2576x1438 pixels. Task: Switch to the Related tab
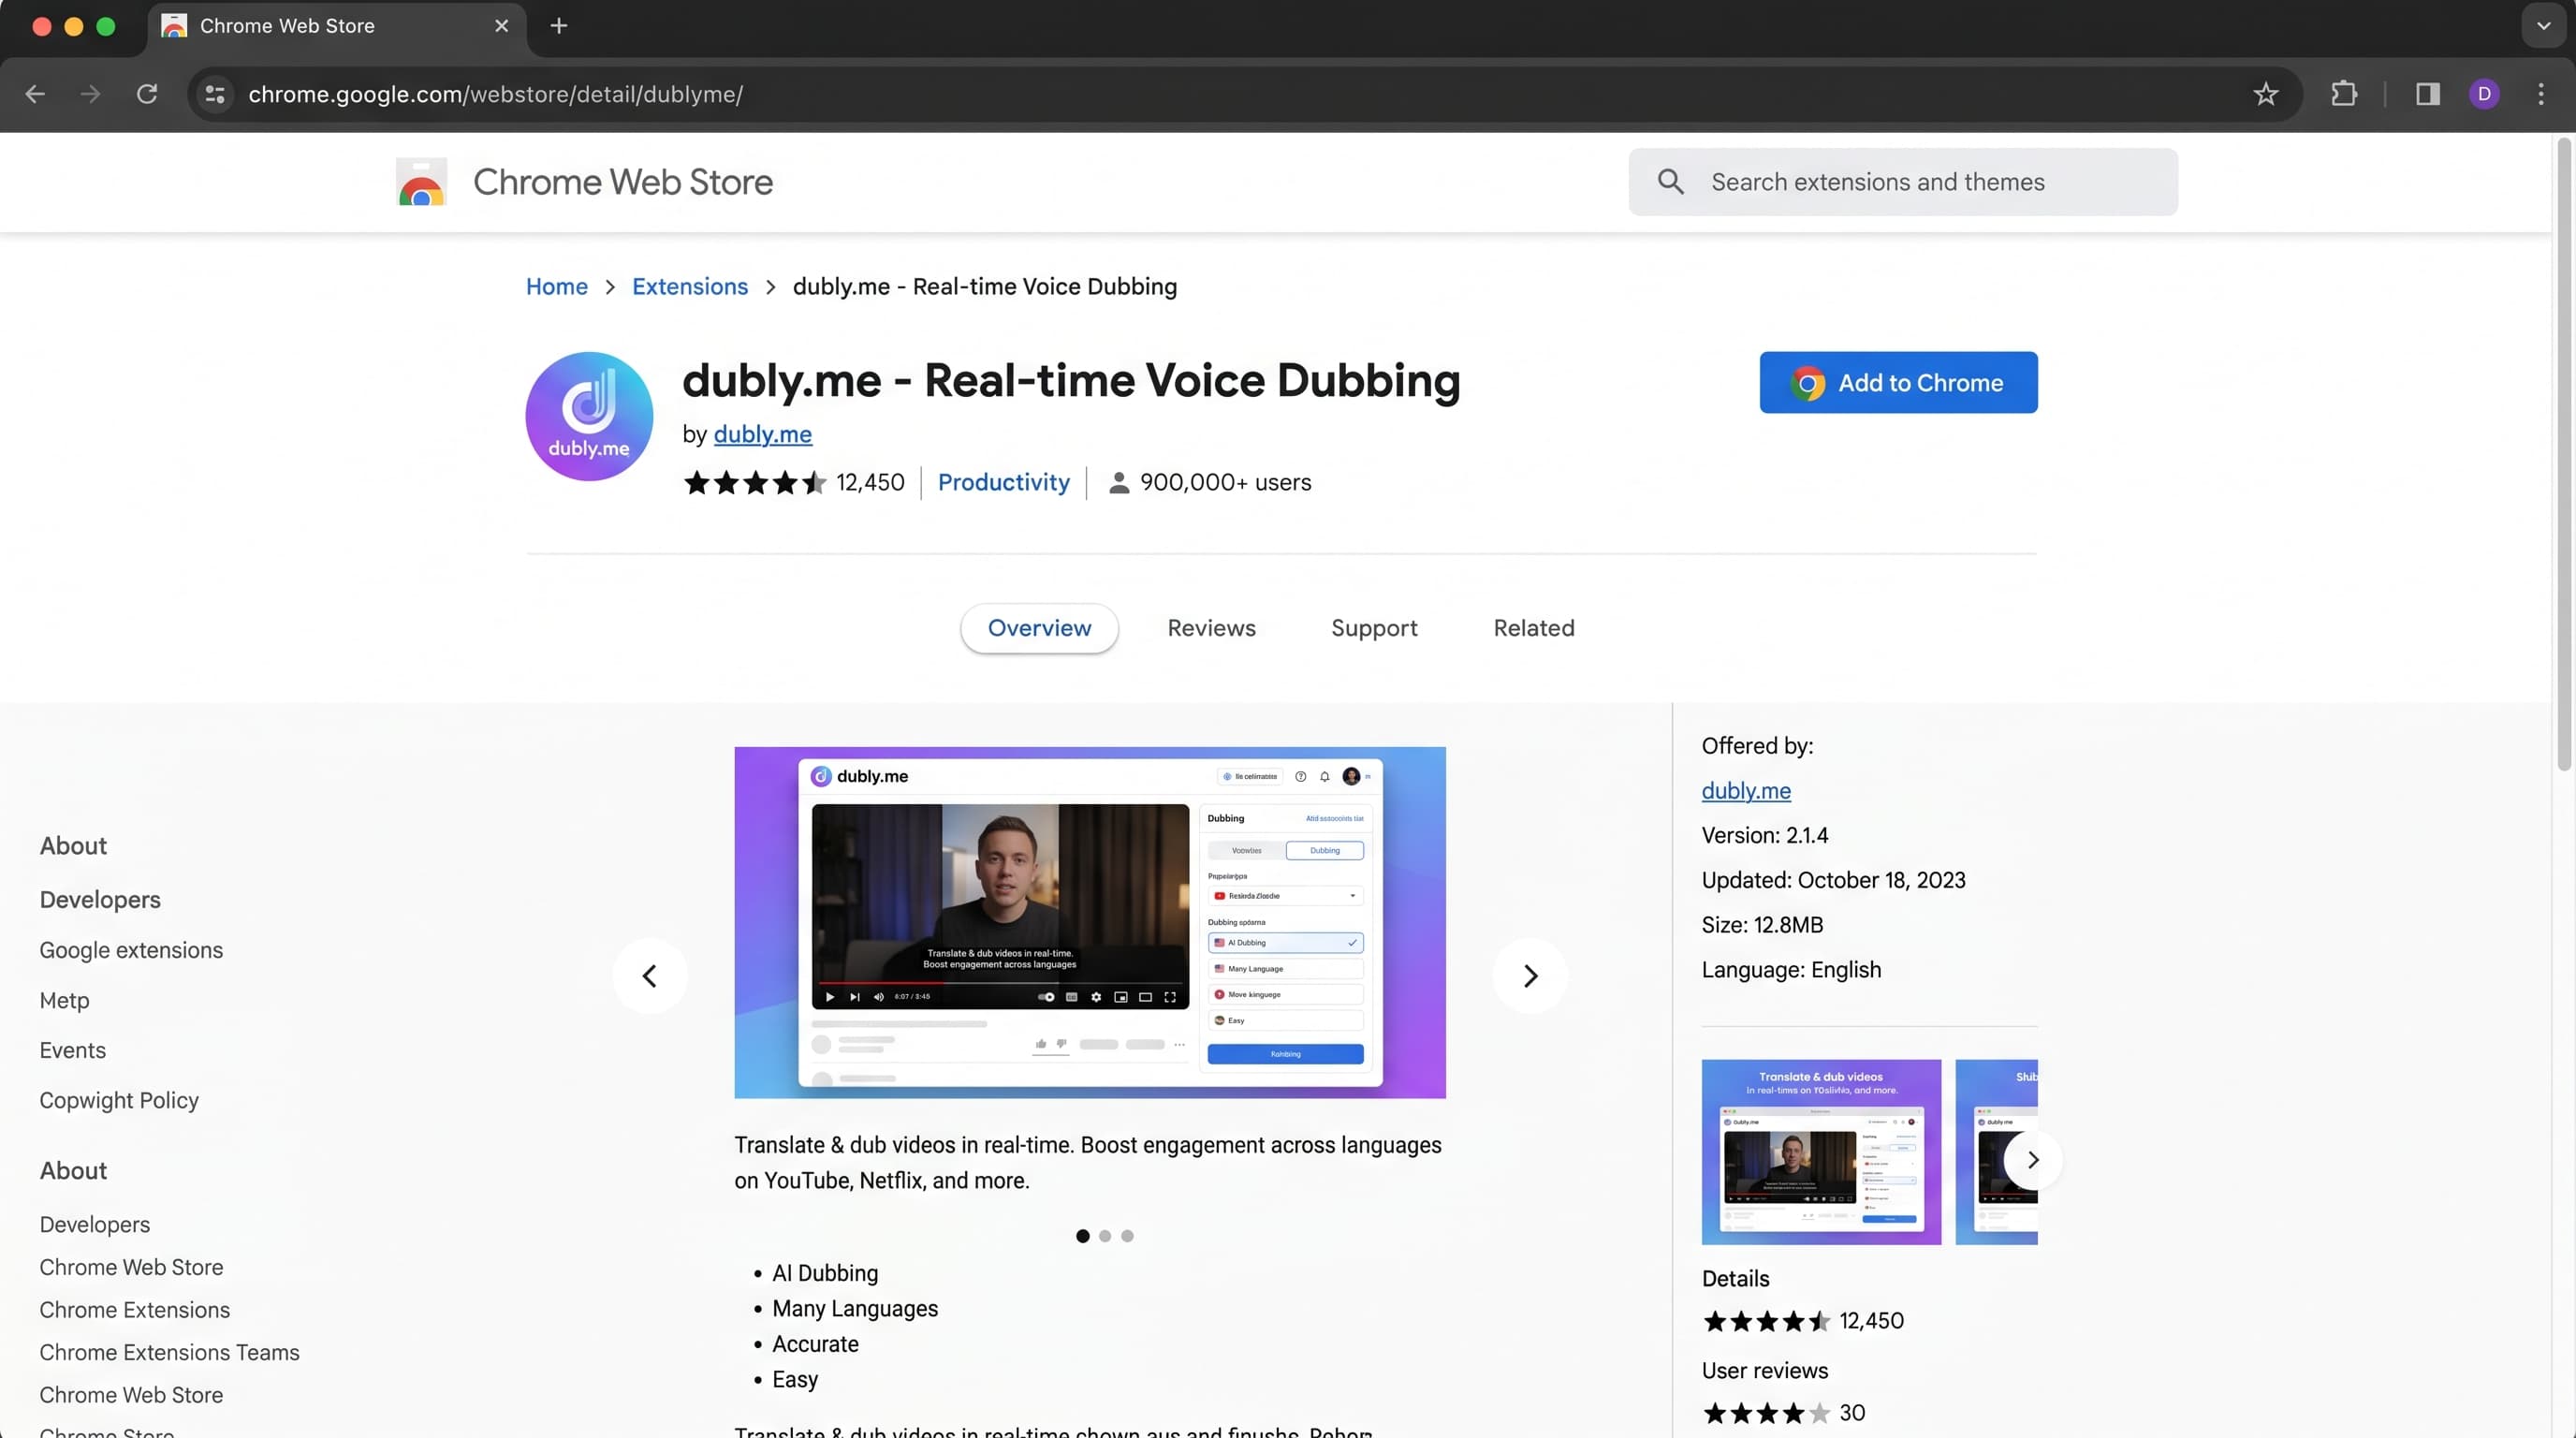pyautogui.click(x=1533, y=628)
